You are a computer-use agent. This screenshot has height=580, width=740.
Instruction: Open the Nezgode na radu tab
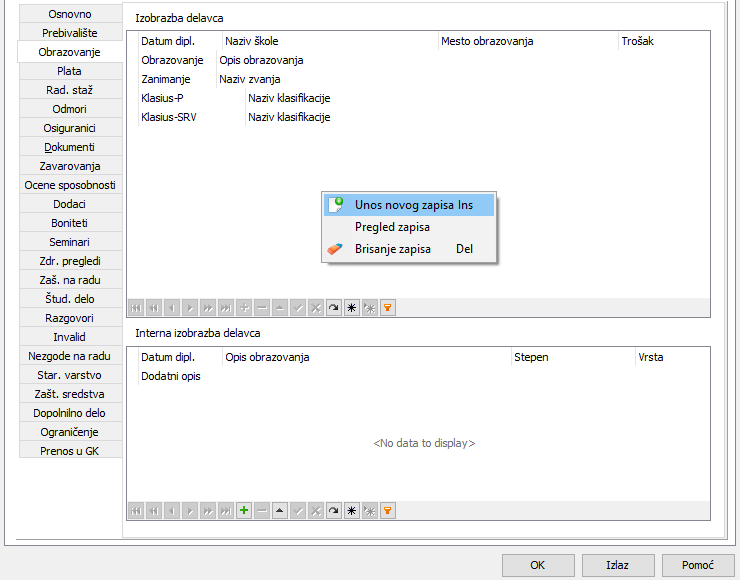coord(70,356)
